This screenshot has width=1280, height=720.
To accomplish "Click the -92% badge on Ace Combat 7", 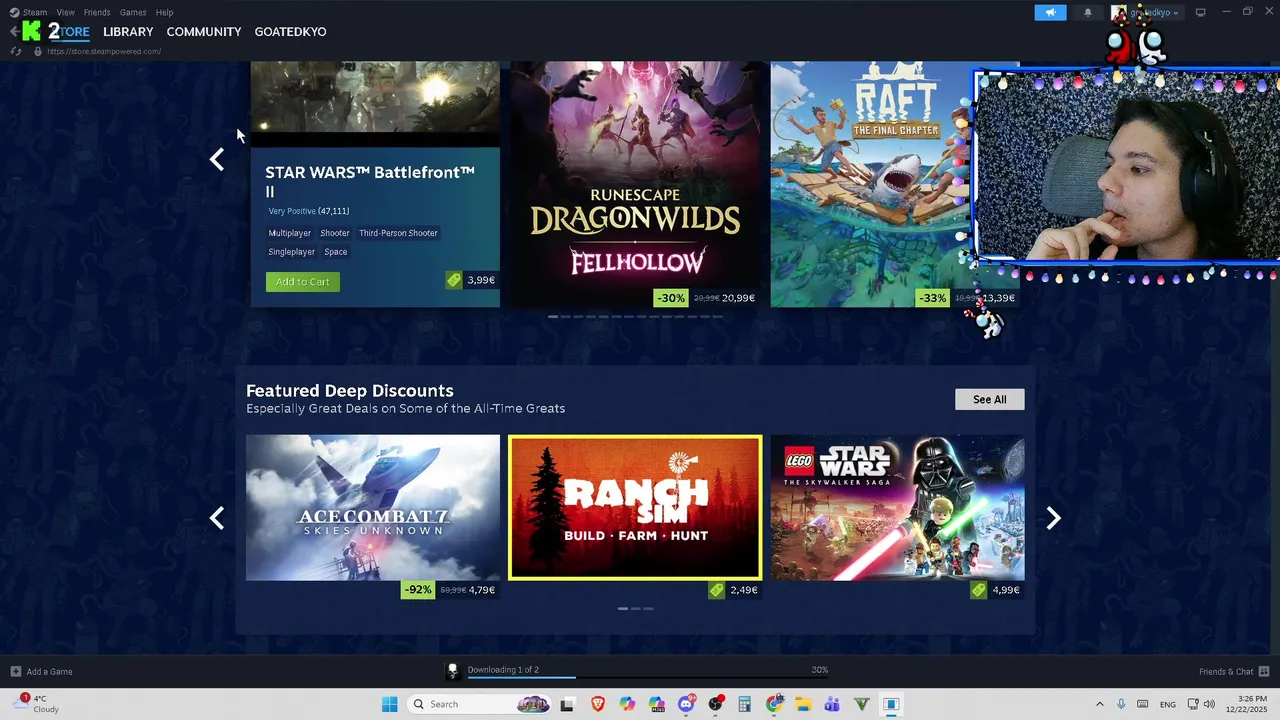I will pos(418,590).
